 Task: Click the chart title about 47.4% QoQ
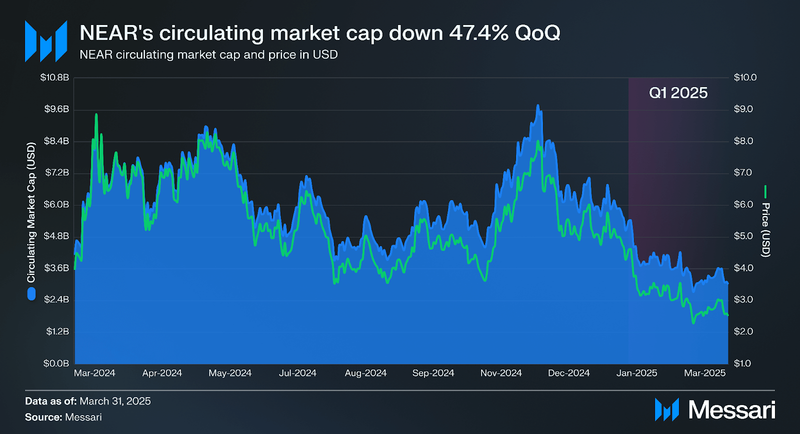pyautogui.click(x=320, y=33)
